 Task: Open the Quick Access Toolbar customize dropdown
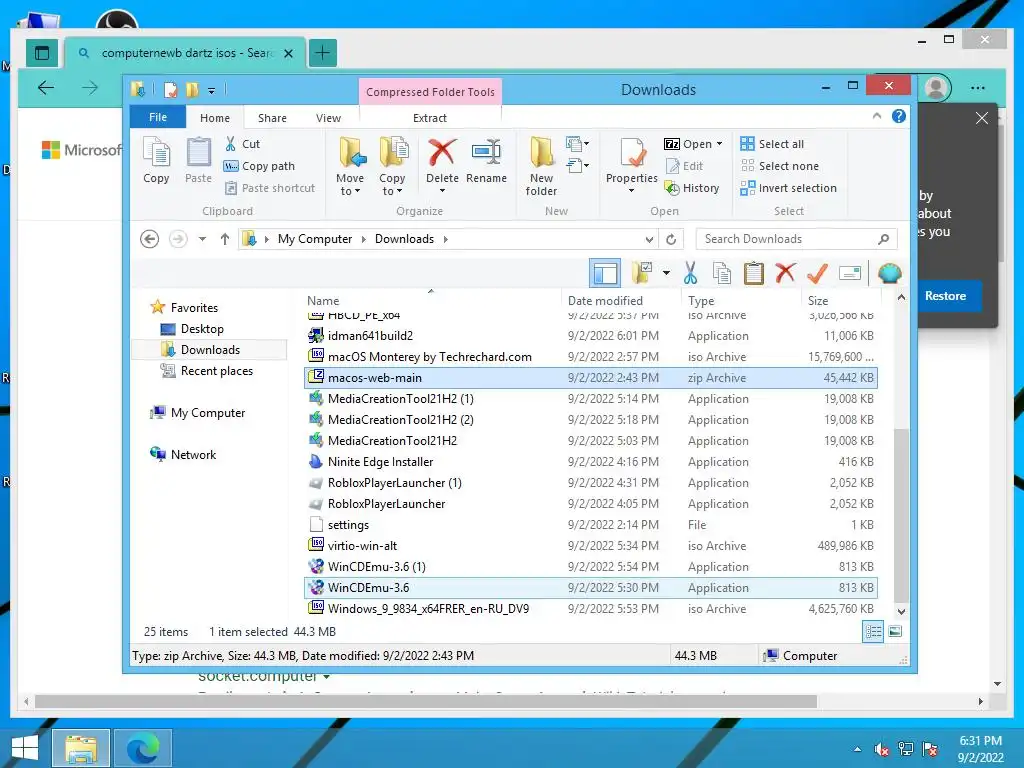point(211,90)
